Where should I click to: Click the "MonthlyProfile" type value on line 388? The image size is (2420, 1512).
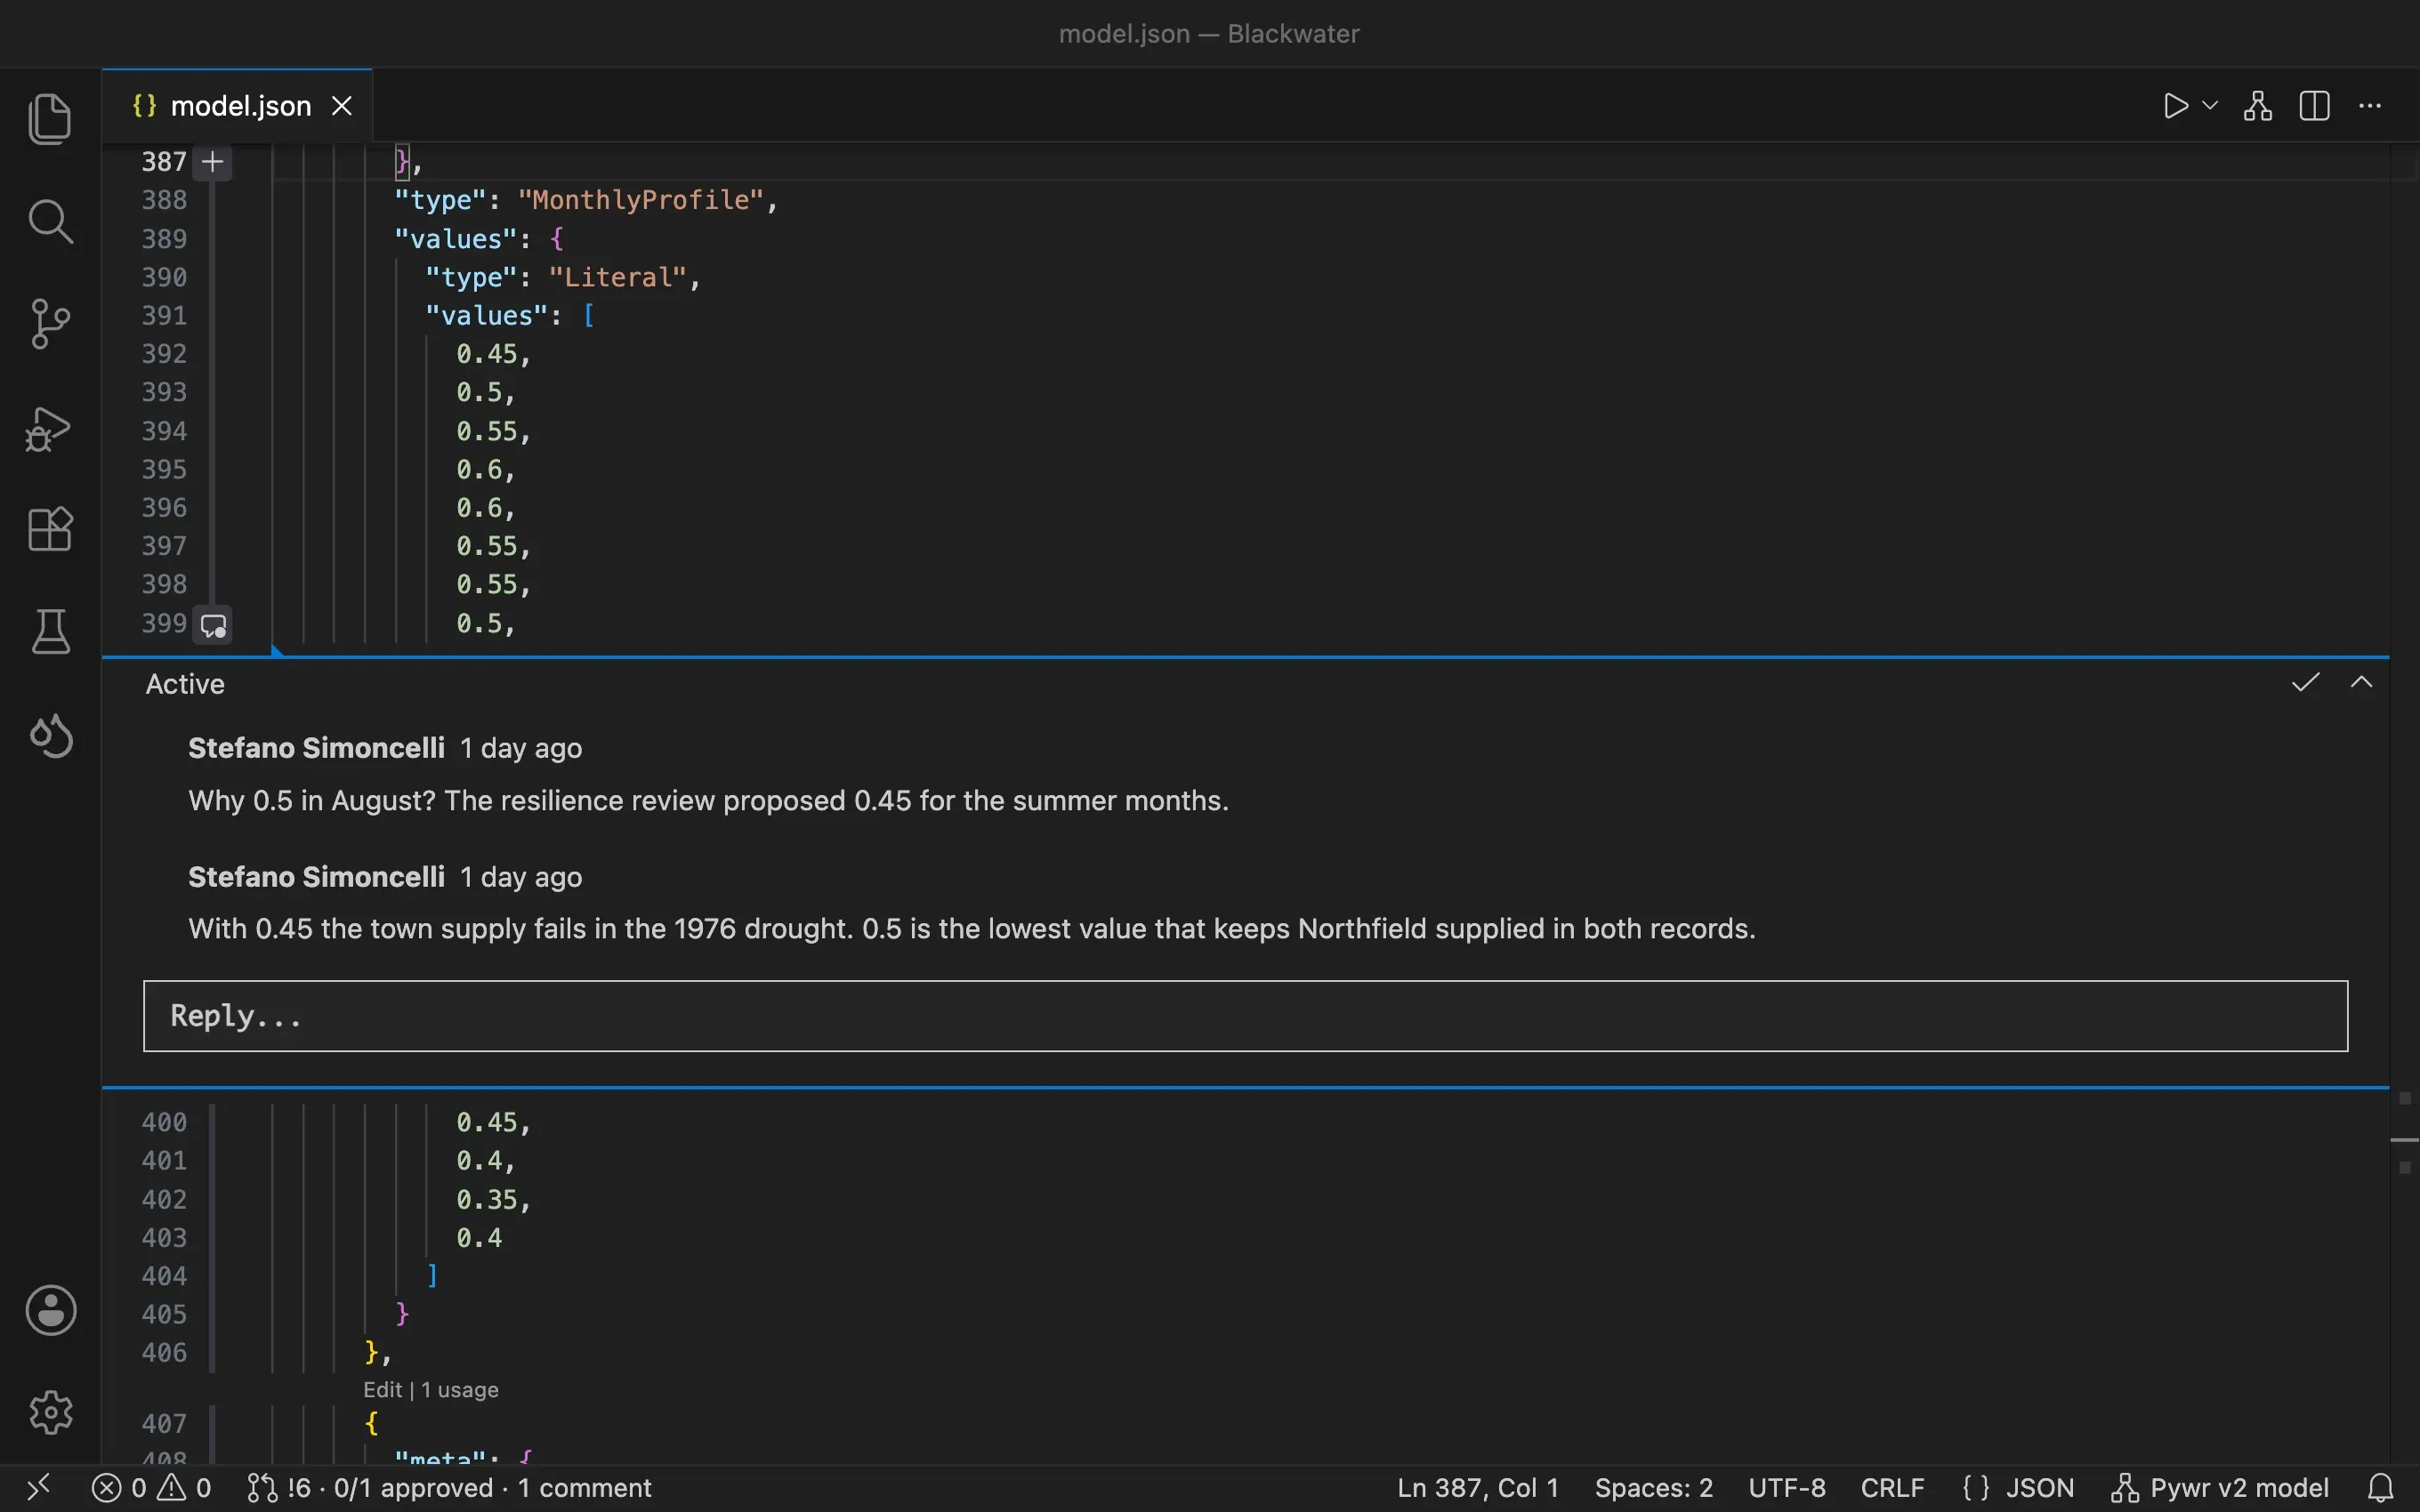pyautogui.click(x=640, y=200)
